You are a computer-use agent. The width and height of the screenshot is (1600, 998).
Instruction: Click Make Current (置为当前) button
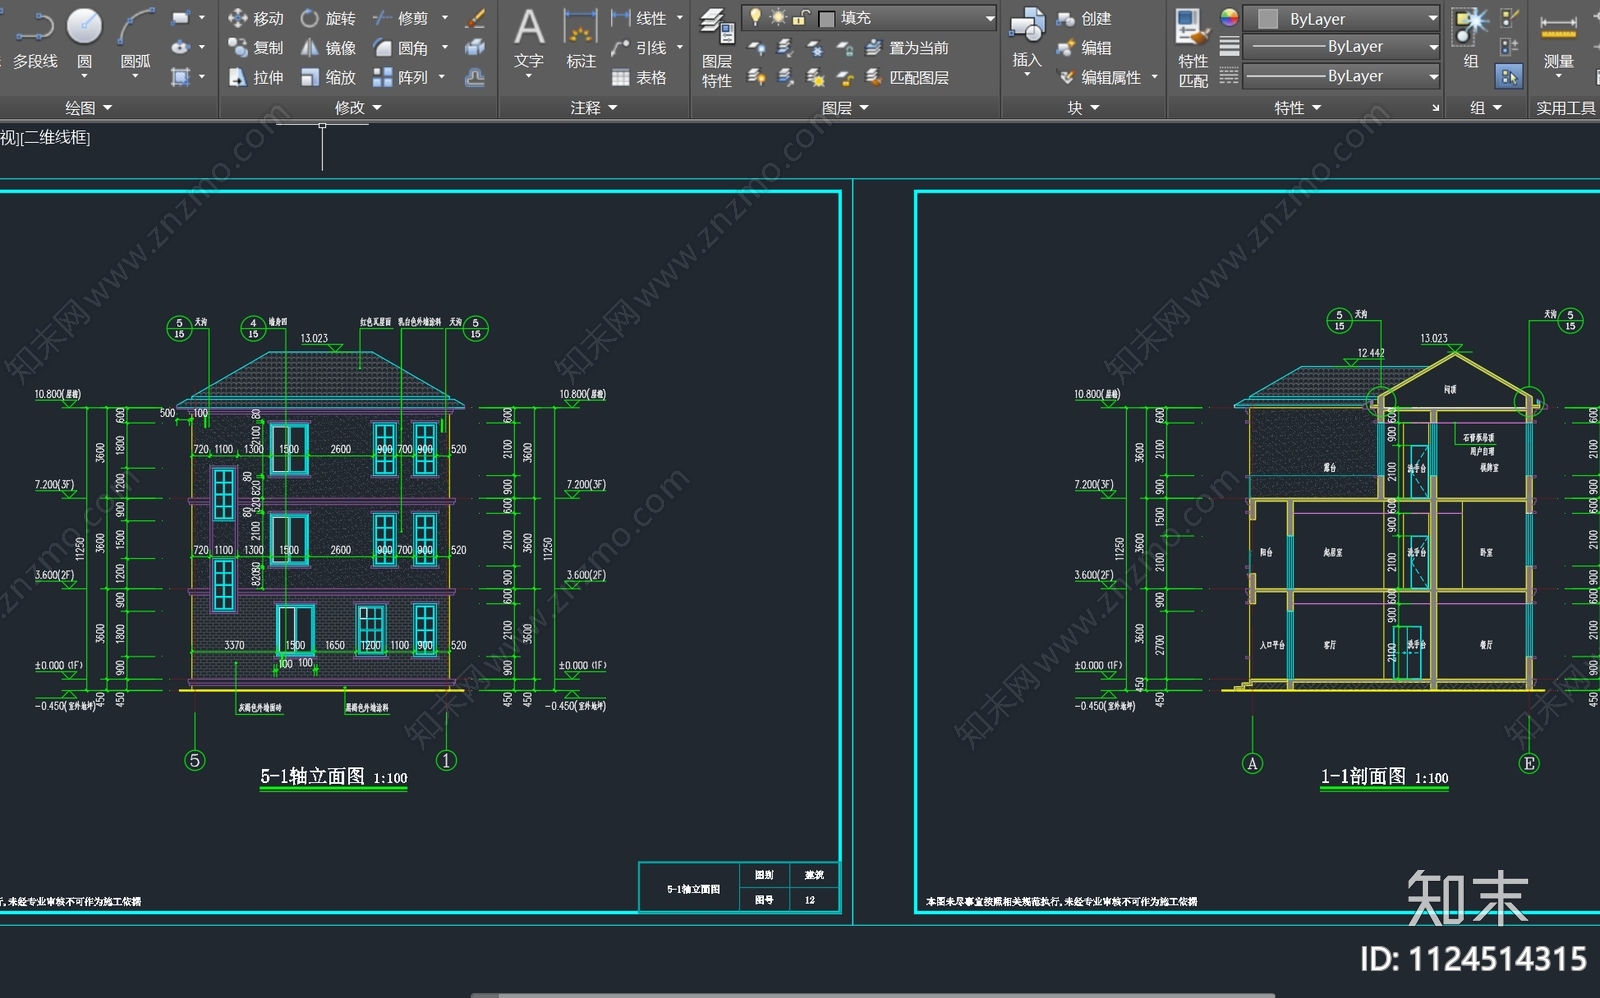[x=907, y=47]
